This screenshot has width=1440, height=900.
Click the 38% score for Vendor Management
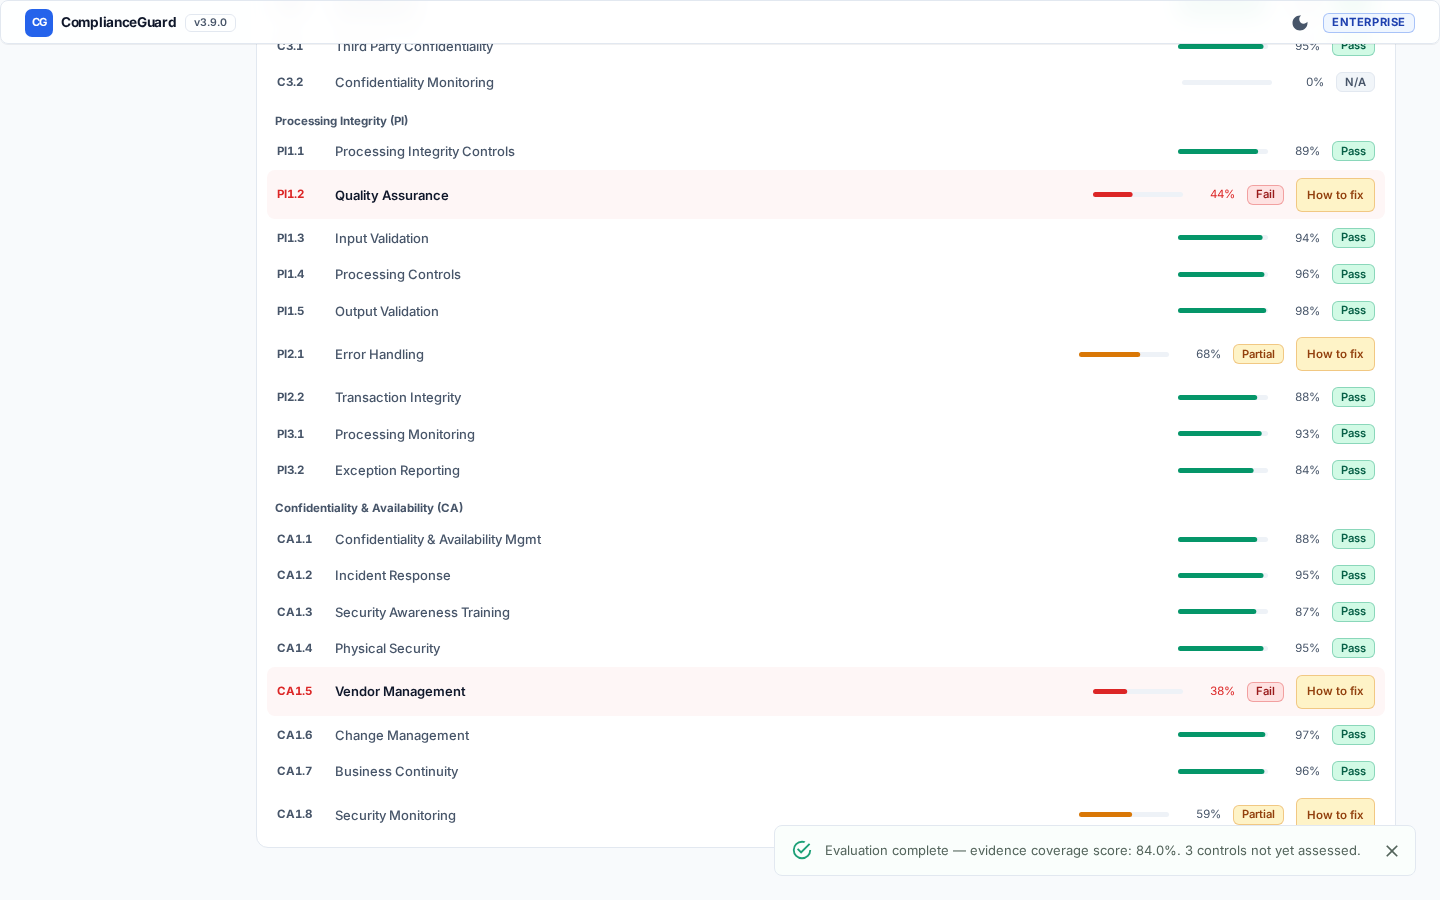[1222, 691]
